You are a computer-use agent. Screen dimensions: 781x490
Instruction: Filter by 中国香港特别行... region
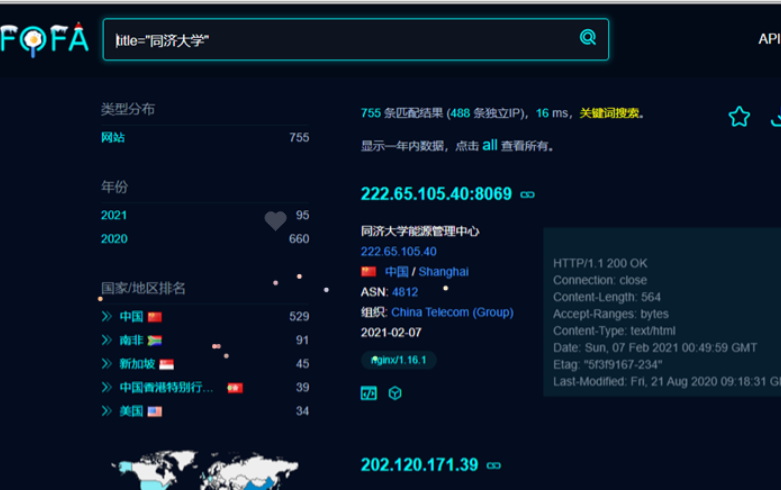coord(166,387)
